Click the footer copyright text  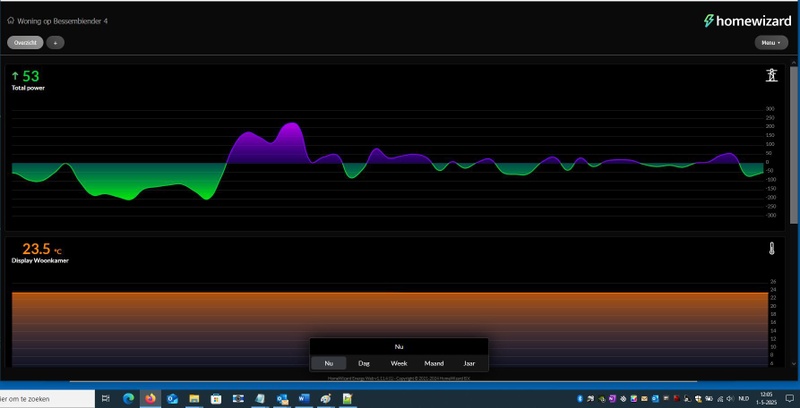pyautogui.click(x=398, y=378)
